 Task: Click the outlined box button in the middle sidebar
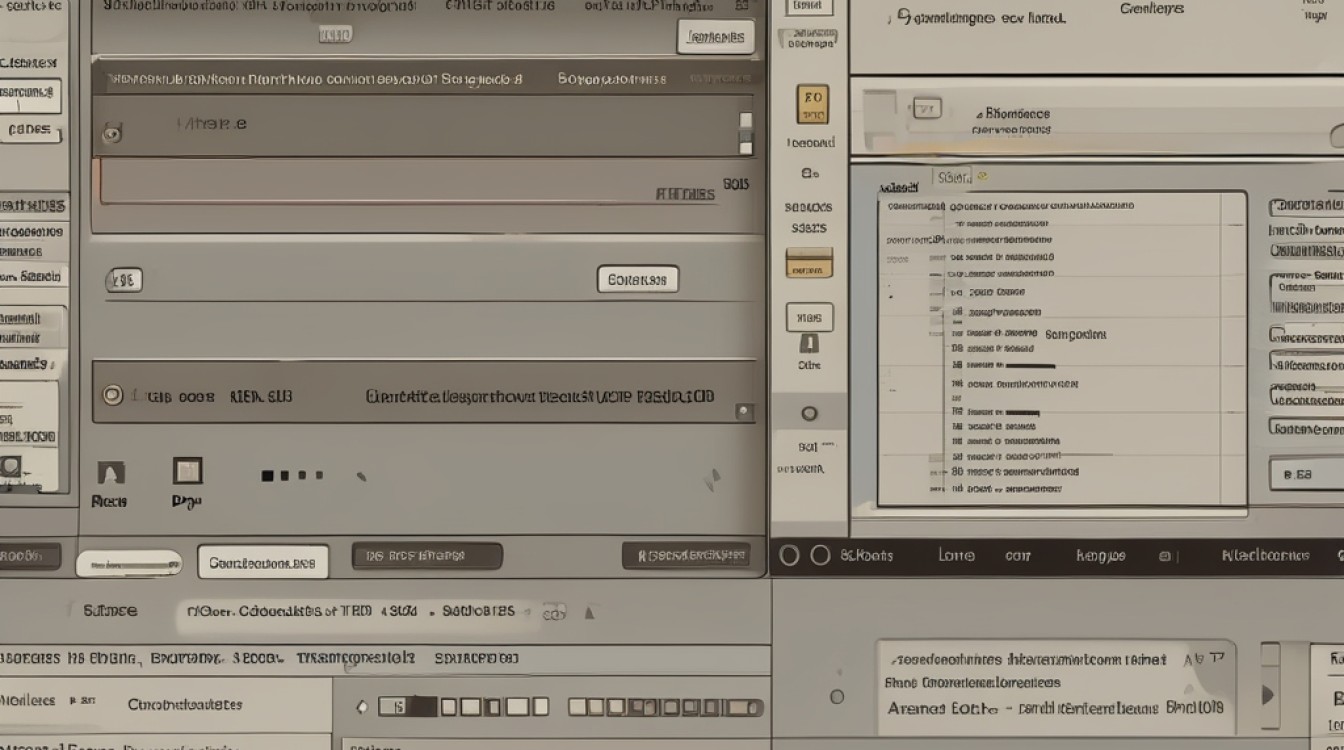tap(809, 318)
